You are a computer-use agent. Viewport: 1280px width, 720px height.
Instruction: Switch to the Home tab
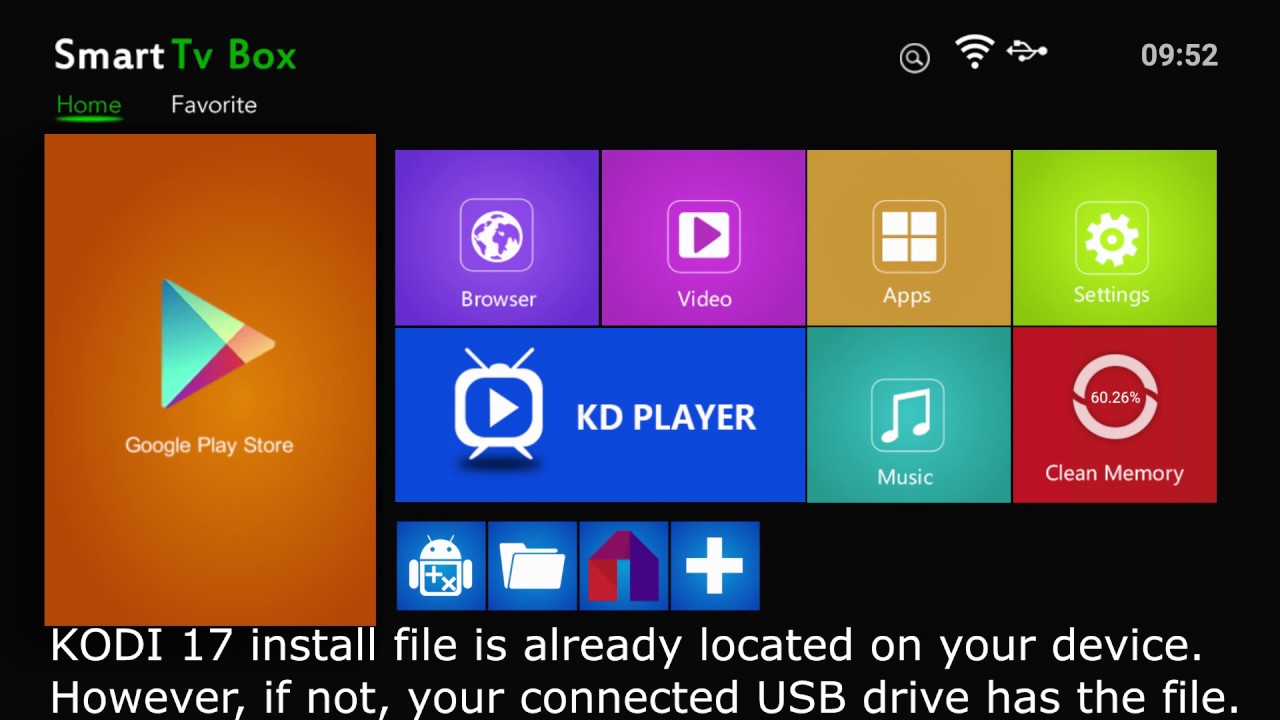[88, 105]
